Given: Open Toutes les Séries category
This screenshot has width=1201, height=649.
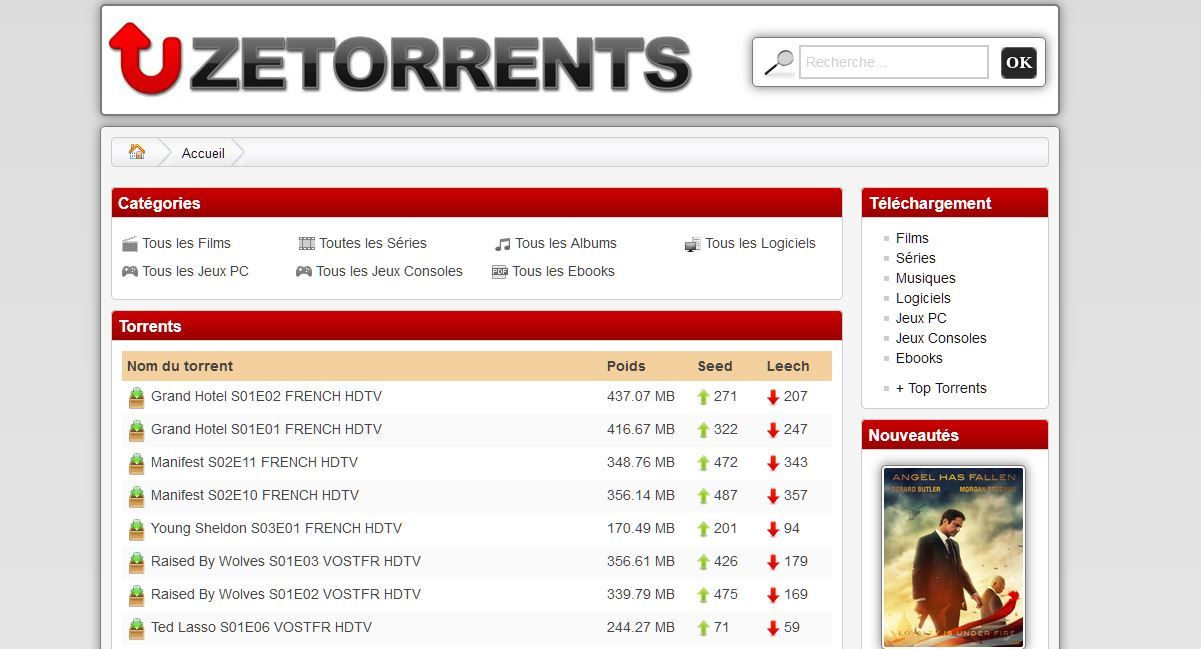Looking at the screenshot, I should click(x=373, y=243).
